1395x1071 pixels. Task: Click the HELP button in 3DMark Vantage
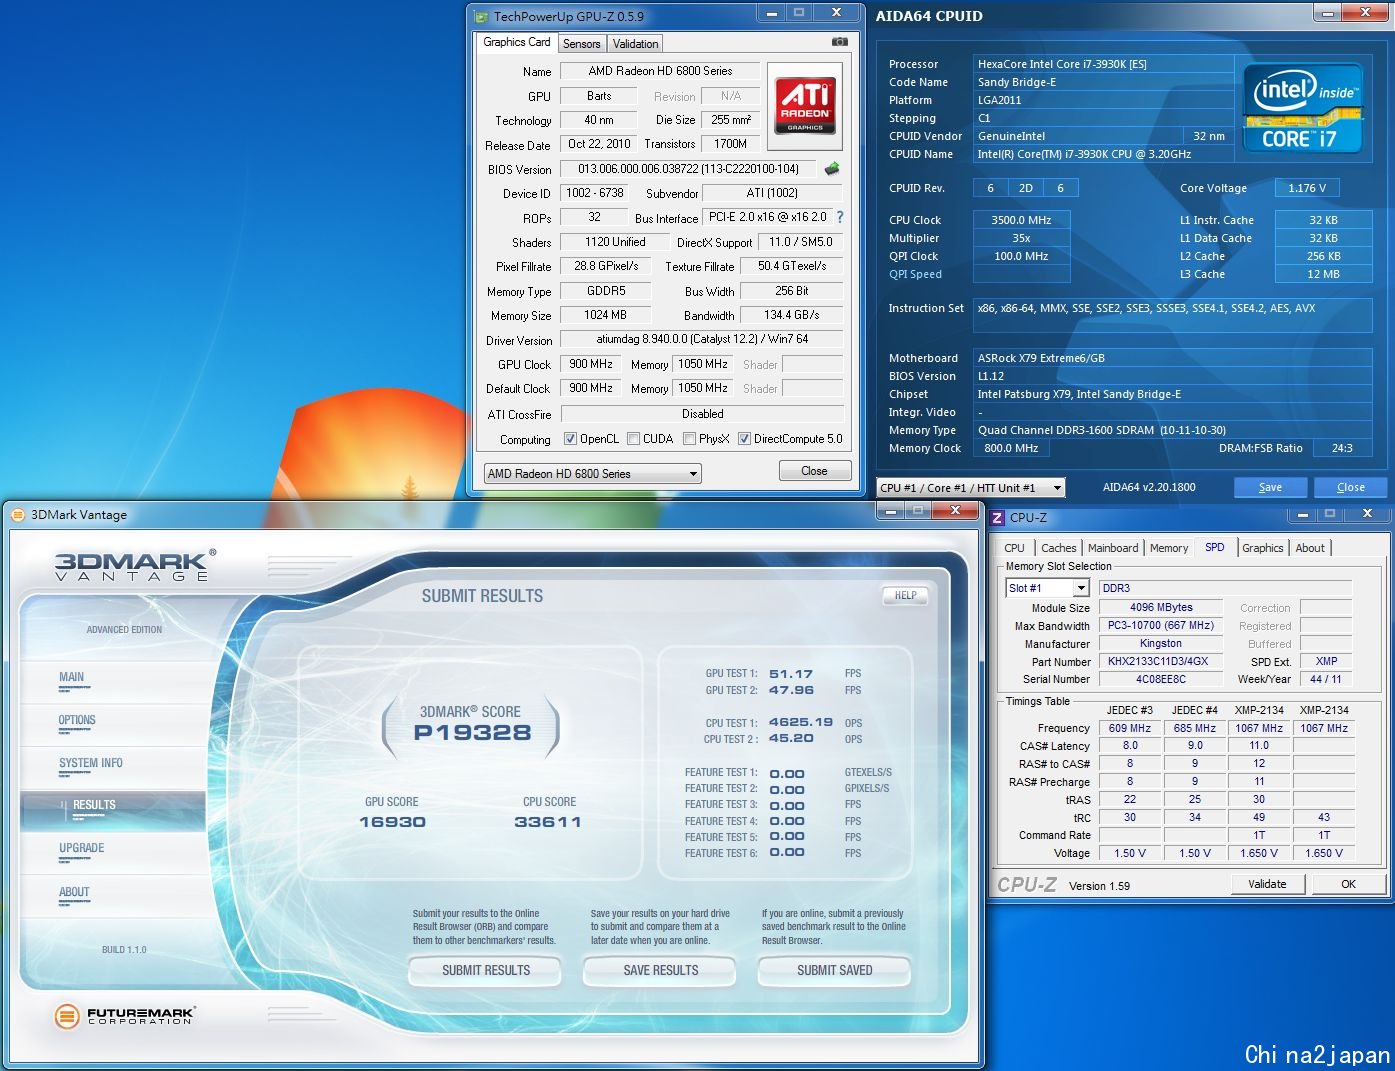click(905, 595)
